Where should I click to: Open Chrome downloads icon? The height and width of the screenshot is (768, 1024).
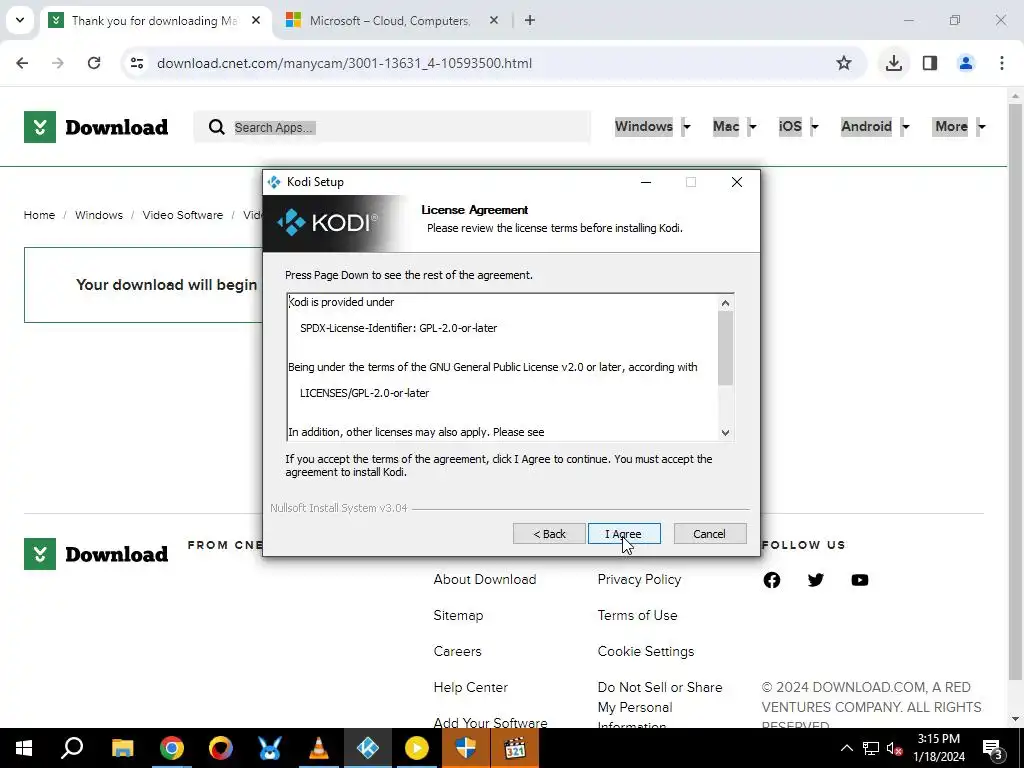click(893, 63)
